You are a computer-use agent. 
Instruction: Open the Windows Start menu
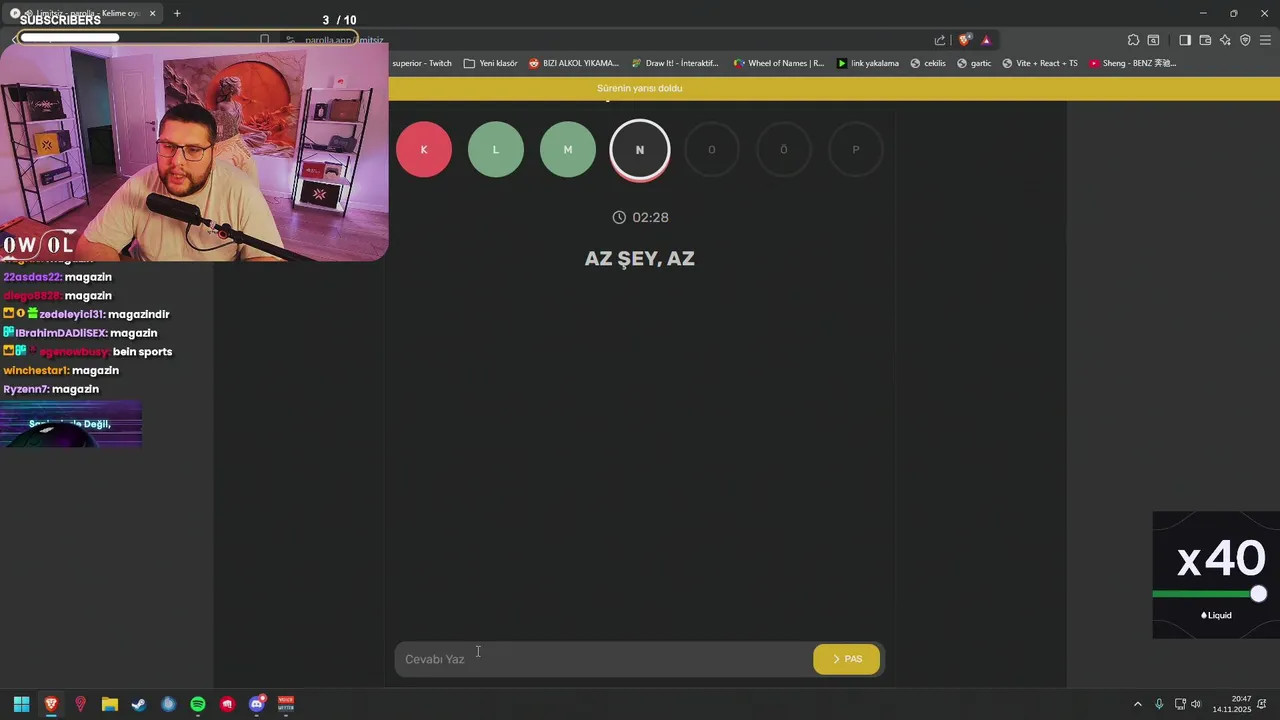(21, 704)
